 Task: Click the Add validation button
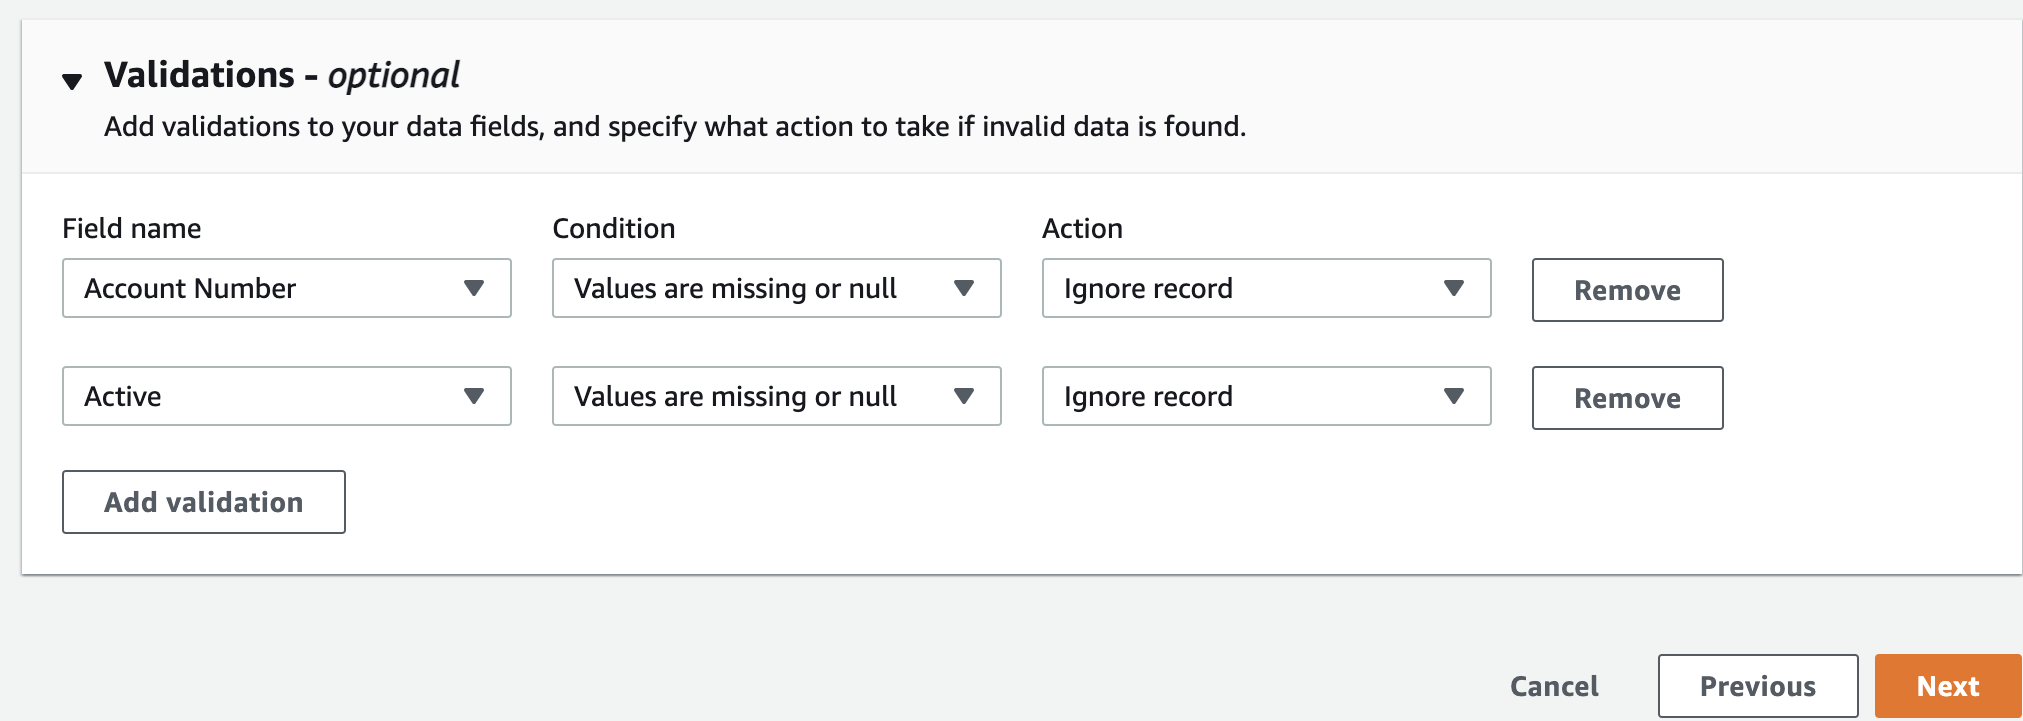pos(204,502)
